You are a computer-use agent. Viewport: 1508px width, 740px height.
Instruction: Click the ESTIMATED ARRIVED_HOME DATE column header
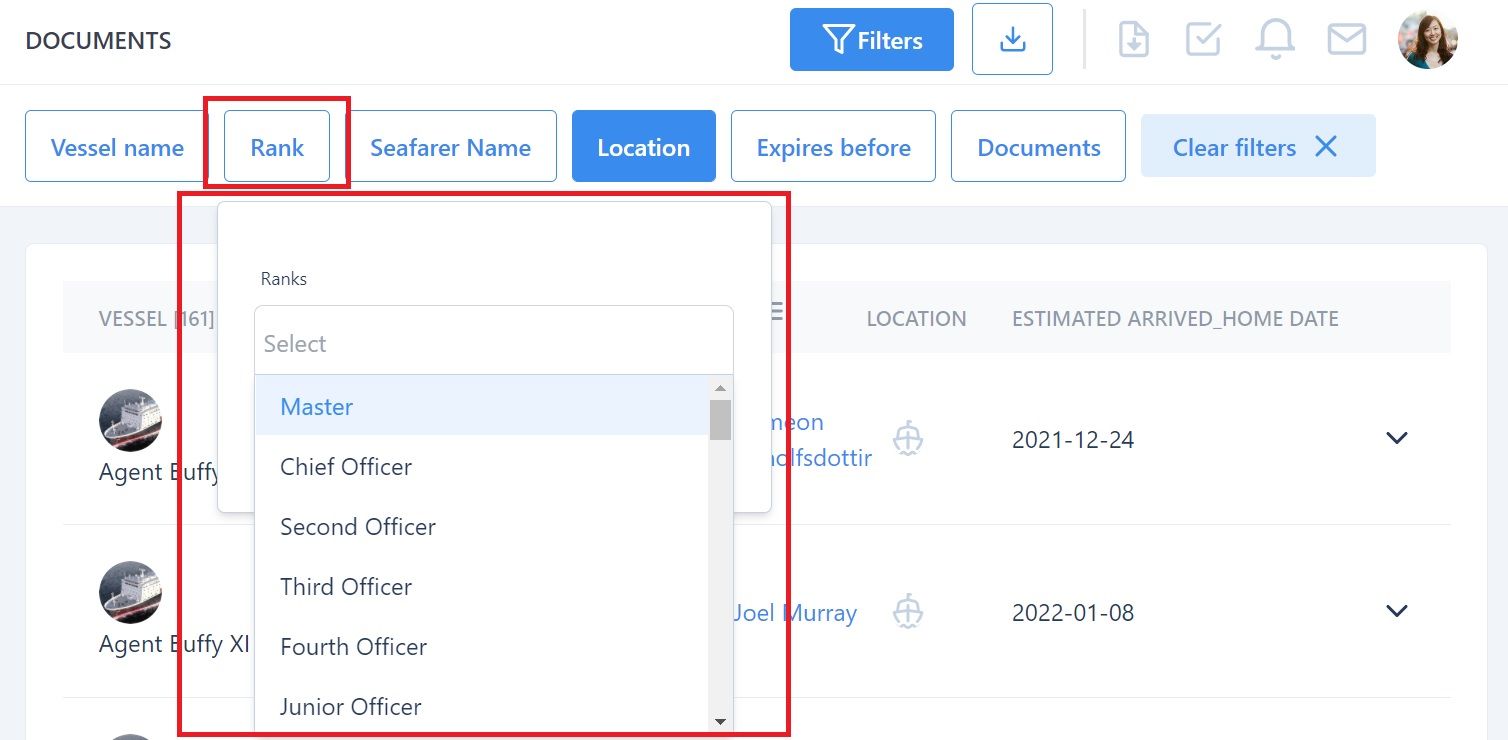point(1175,319)
